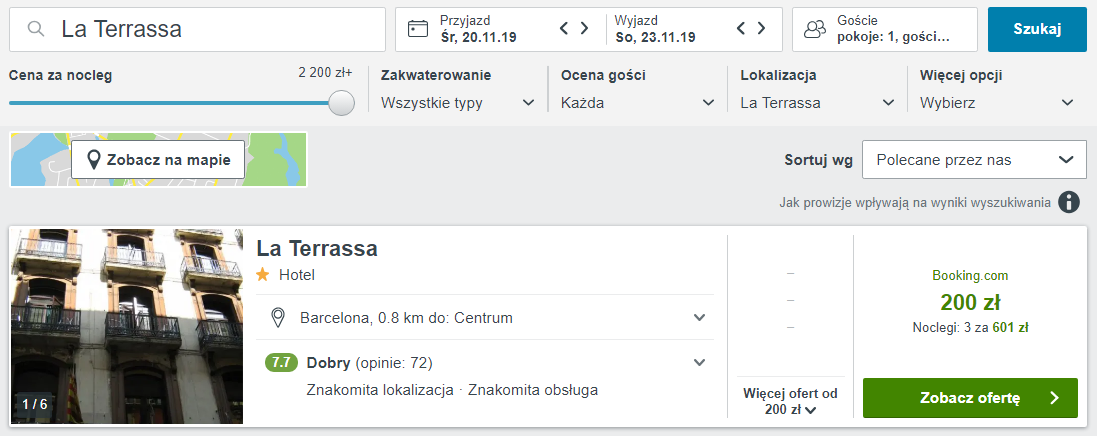Screen dimensions: 1097x436
Task: Click the arrival calendar icon
Action: 418,29
